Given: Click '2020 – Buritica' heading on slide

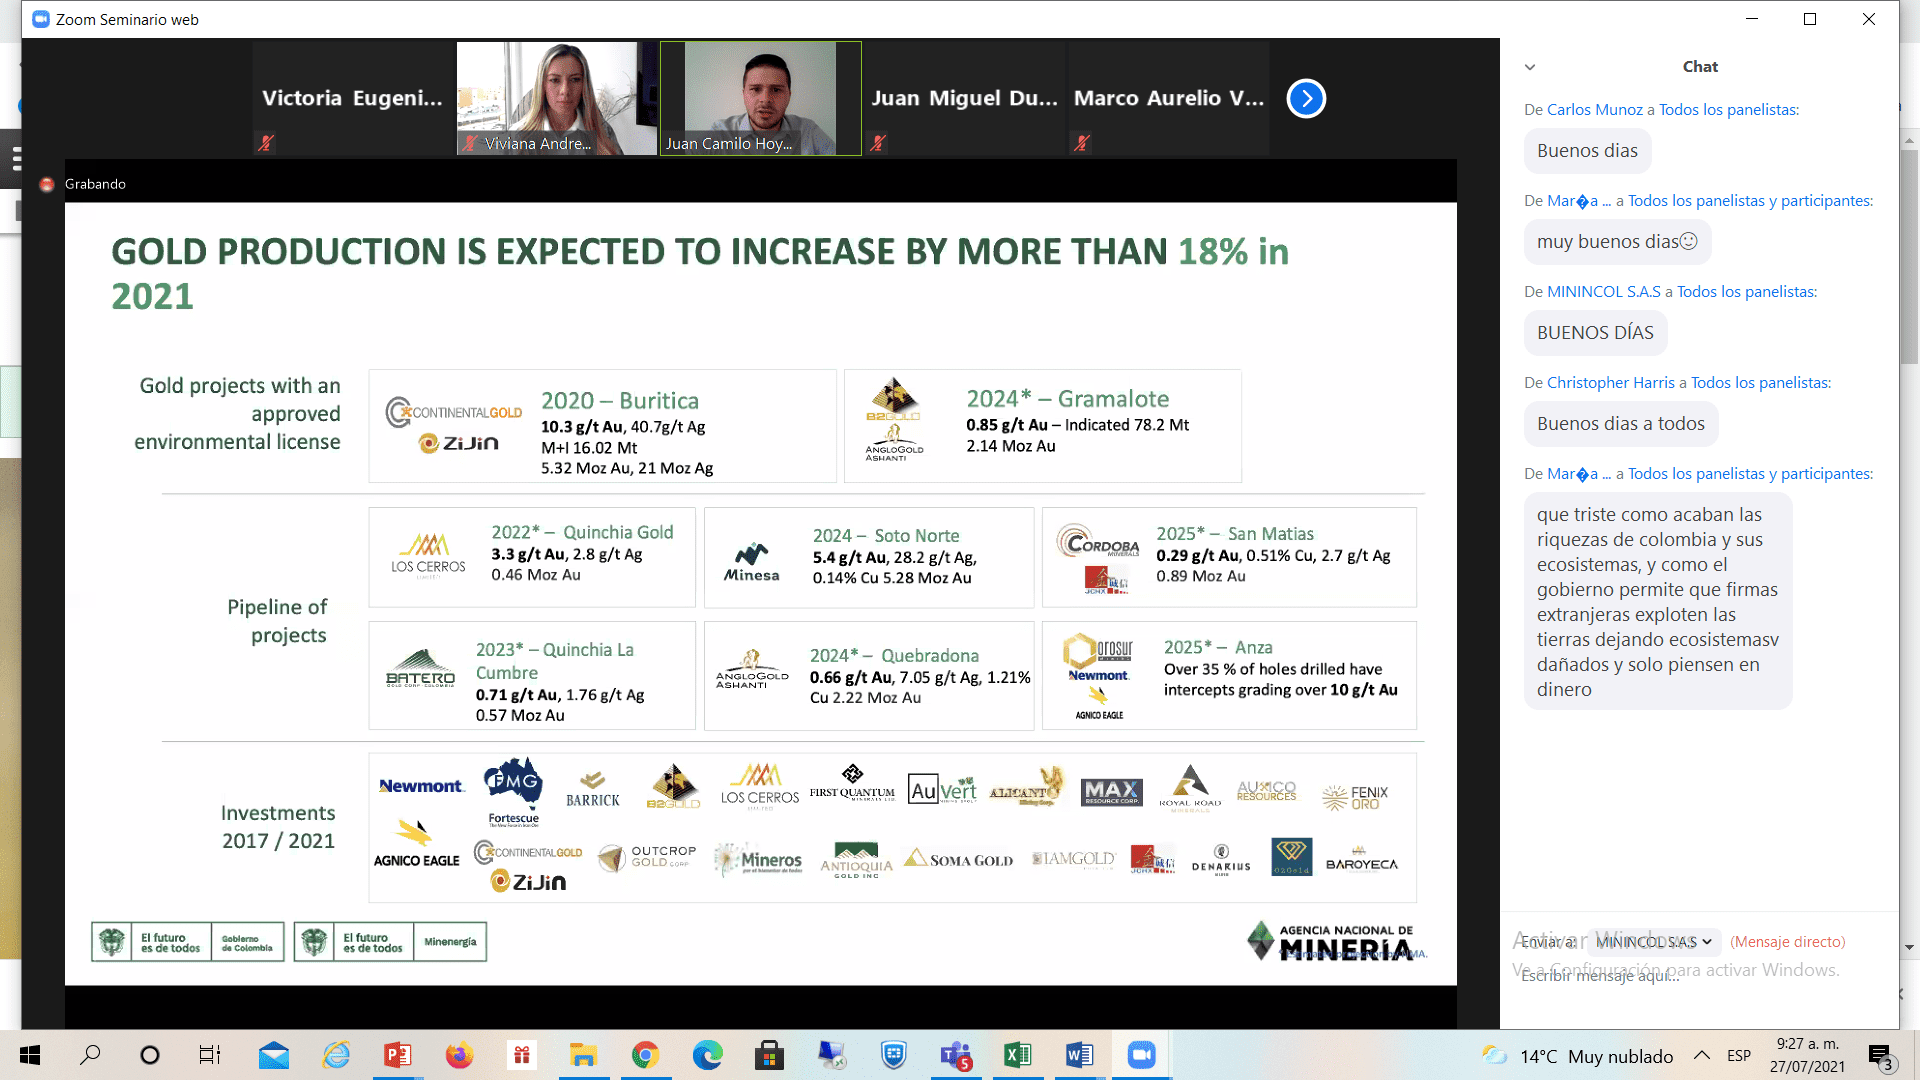Looking at the screenshot, I should click(x=620, y=401).
